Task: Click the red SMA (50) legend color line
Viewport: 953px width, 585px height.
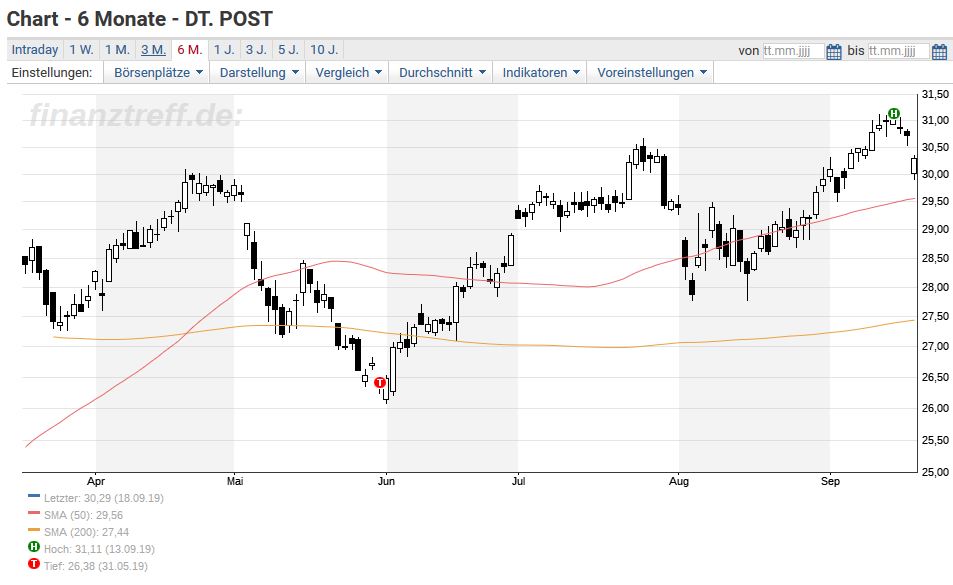Action: coord(34,513)
